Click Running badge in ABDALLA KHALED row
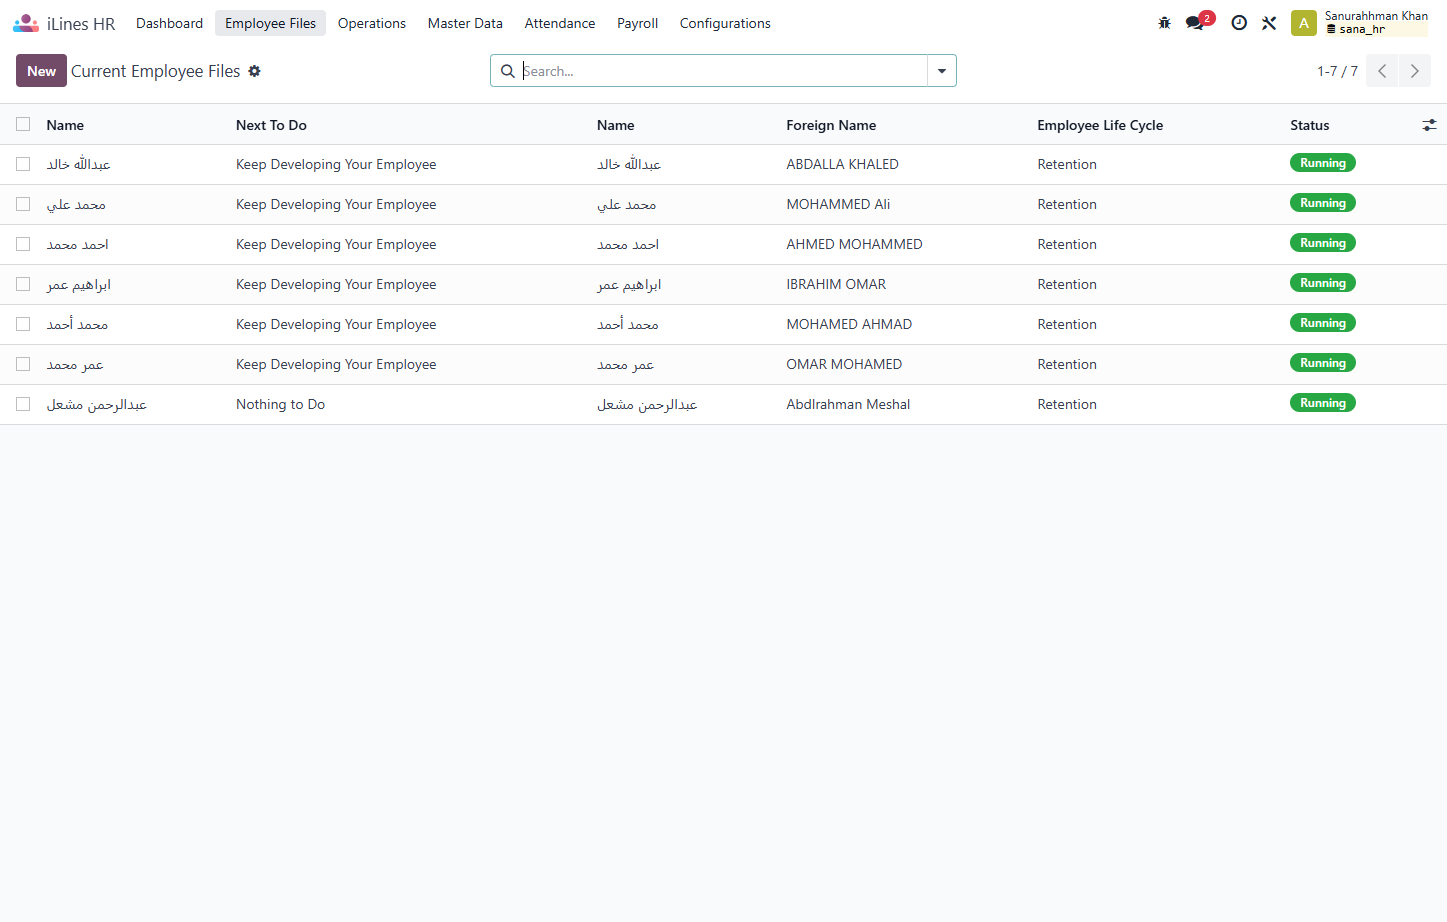1447x922 pixels. 1322,163
